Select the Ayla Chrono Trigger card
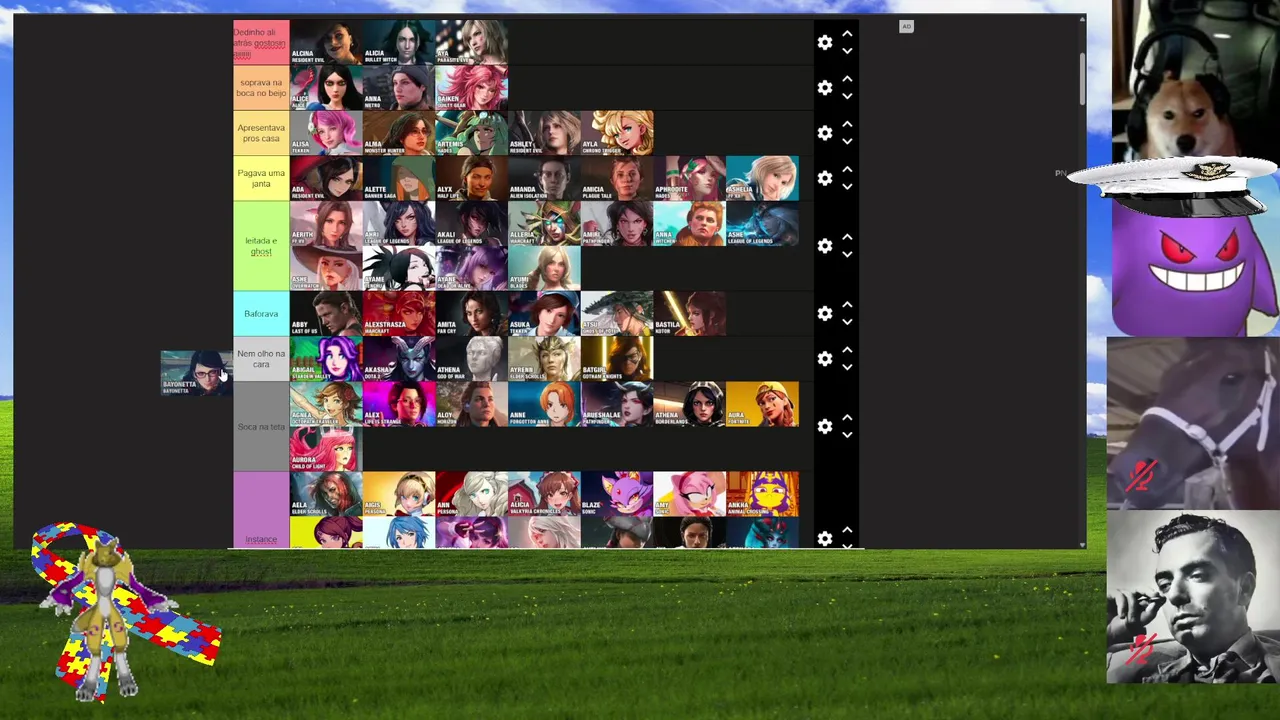Viewport: 1280px width, 720px height. (618, 133)
